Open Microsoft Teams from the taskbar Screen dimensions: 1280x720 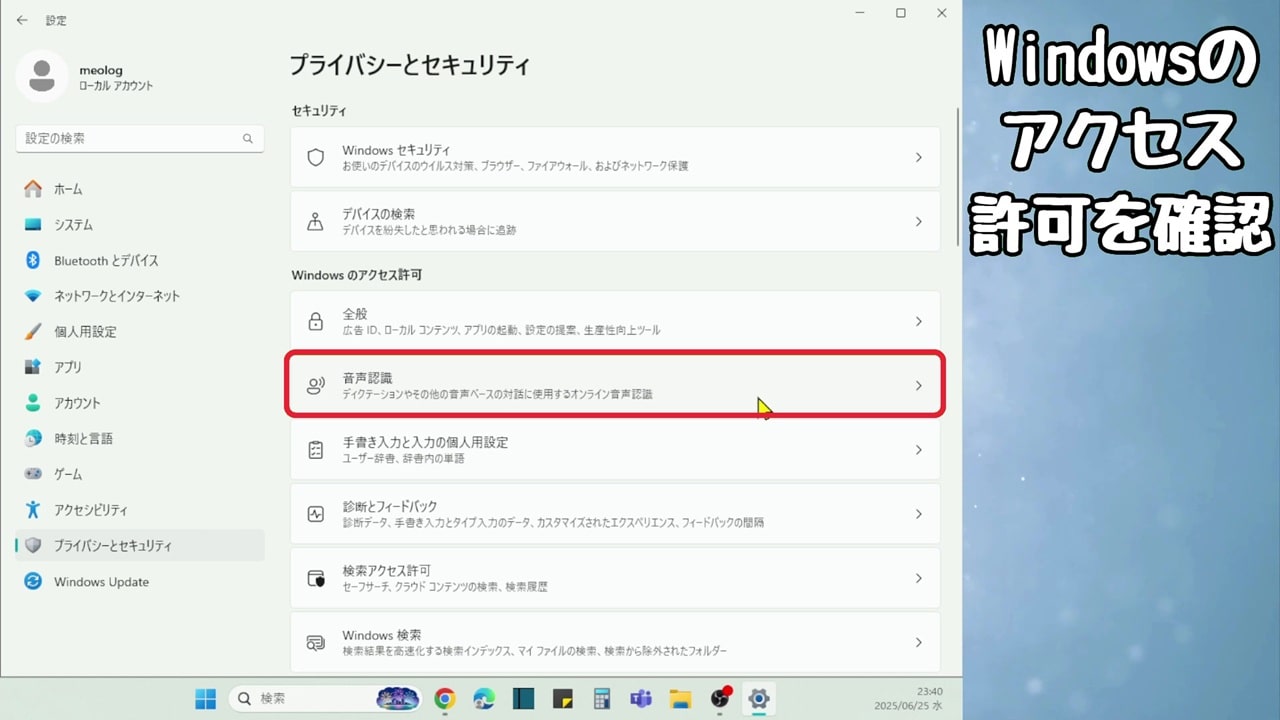click(x=641, y=699)
